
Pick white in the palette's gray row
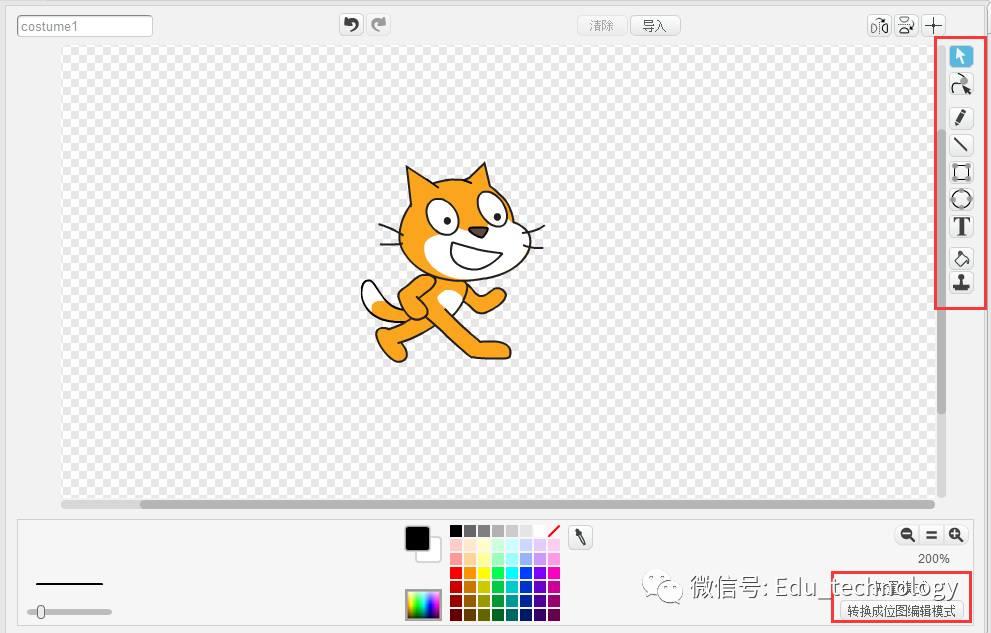(540, 531)
